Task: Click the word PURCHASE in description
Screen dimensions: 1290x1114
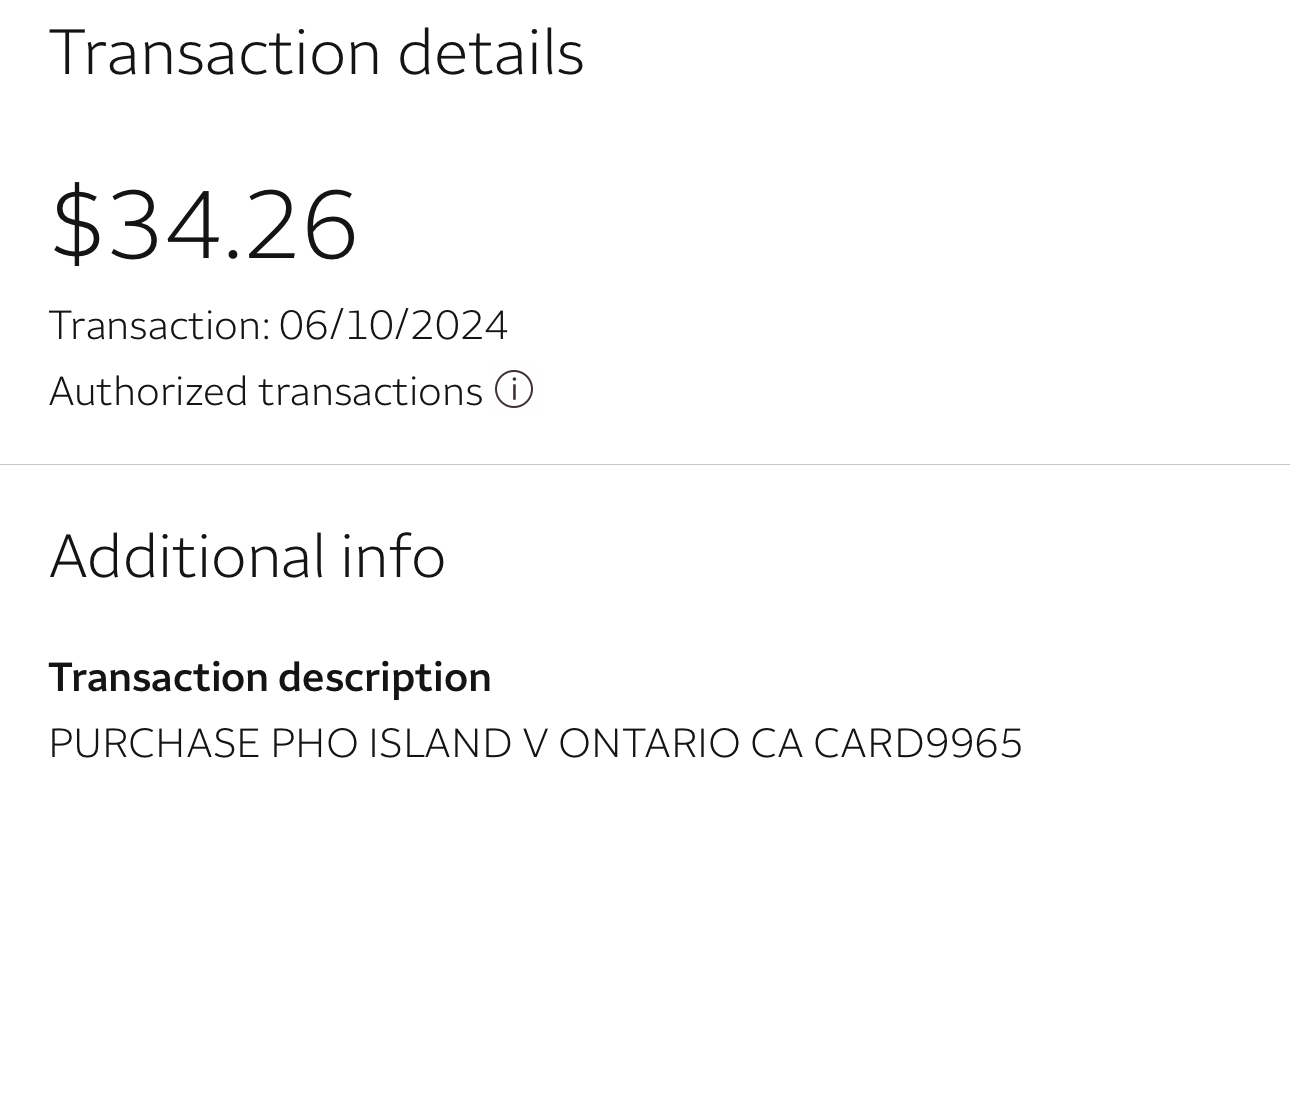Action: pyautogui.click(x=154, y=743)
